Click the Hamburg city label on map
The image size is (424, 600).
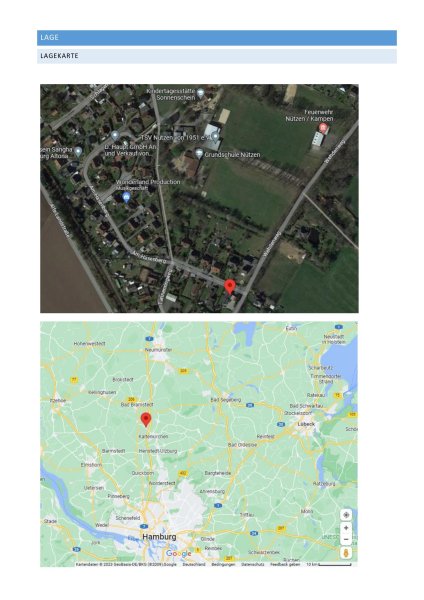click(x=159, y=537)
